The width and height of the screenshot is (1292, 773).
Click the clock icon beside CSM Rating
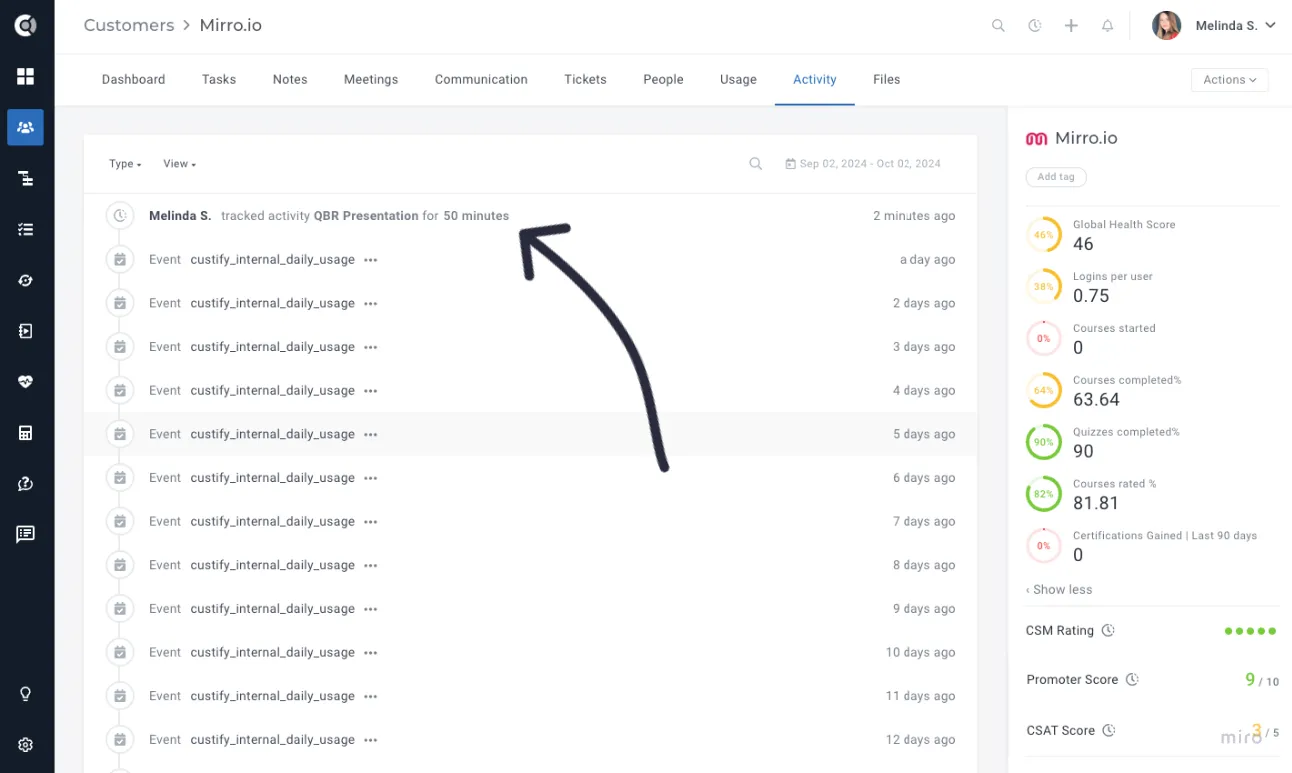click(x=1107, y=631)
